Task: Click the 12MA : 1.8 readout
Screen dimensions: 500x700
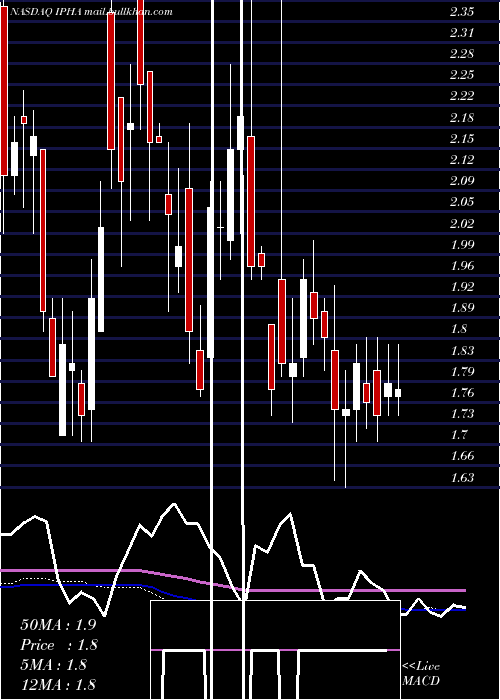Action: point(58,685)
